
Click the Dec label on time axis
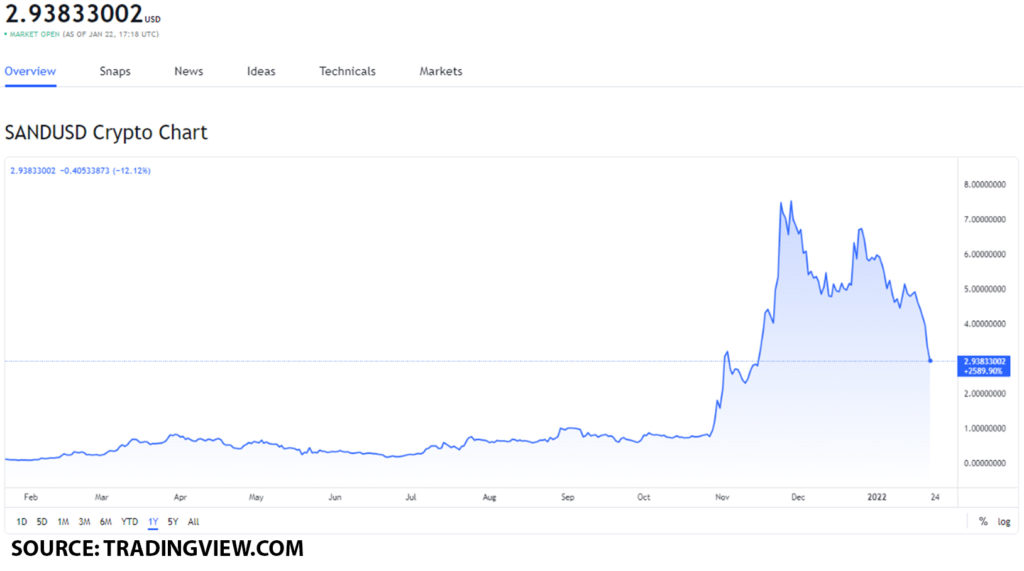click(x=798, y=497)
